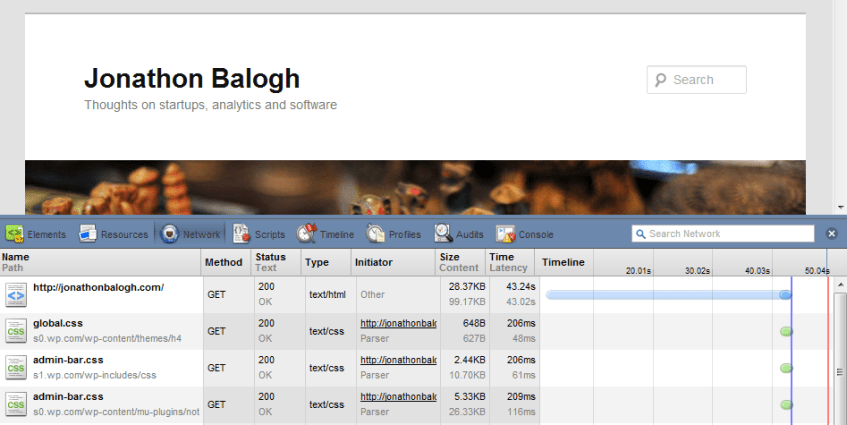Viewport: 847px width, 425px height.
Task: Sort by the Initiator column header
Action: 393,262
